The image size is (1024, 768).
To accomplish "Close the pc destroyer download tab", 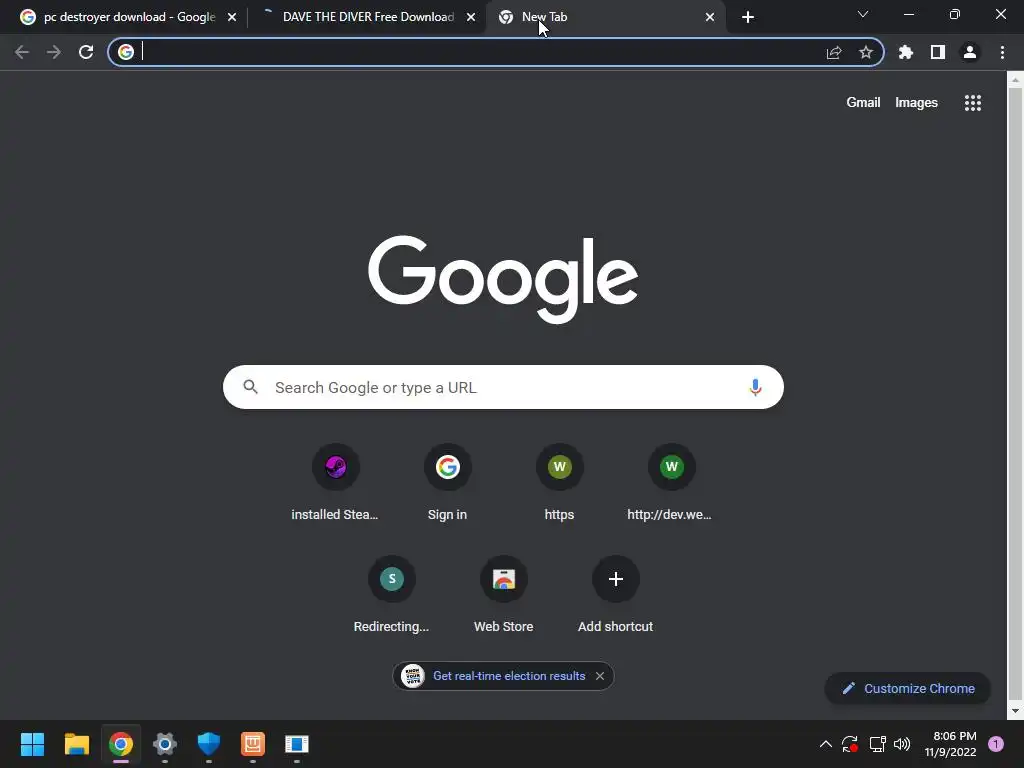I will pyautogui.click(x=232, y=18).
